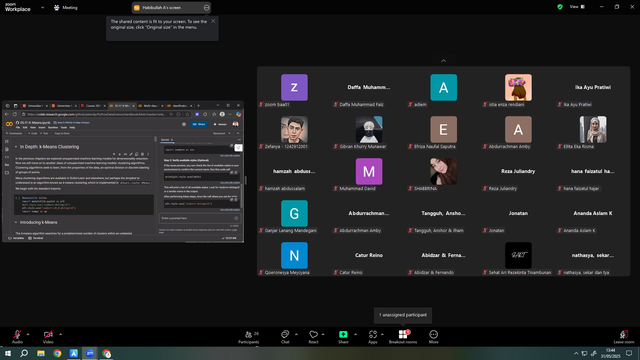Switch to Zoom taskbar icon

click(x=90, y=353)
